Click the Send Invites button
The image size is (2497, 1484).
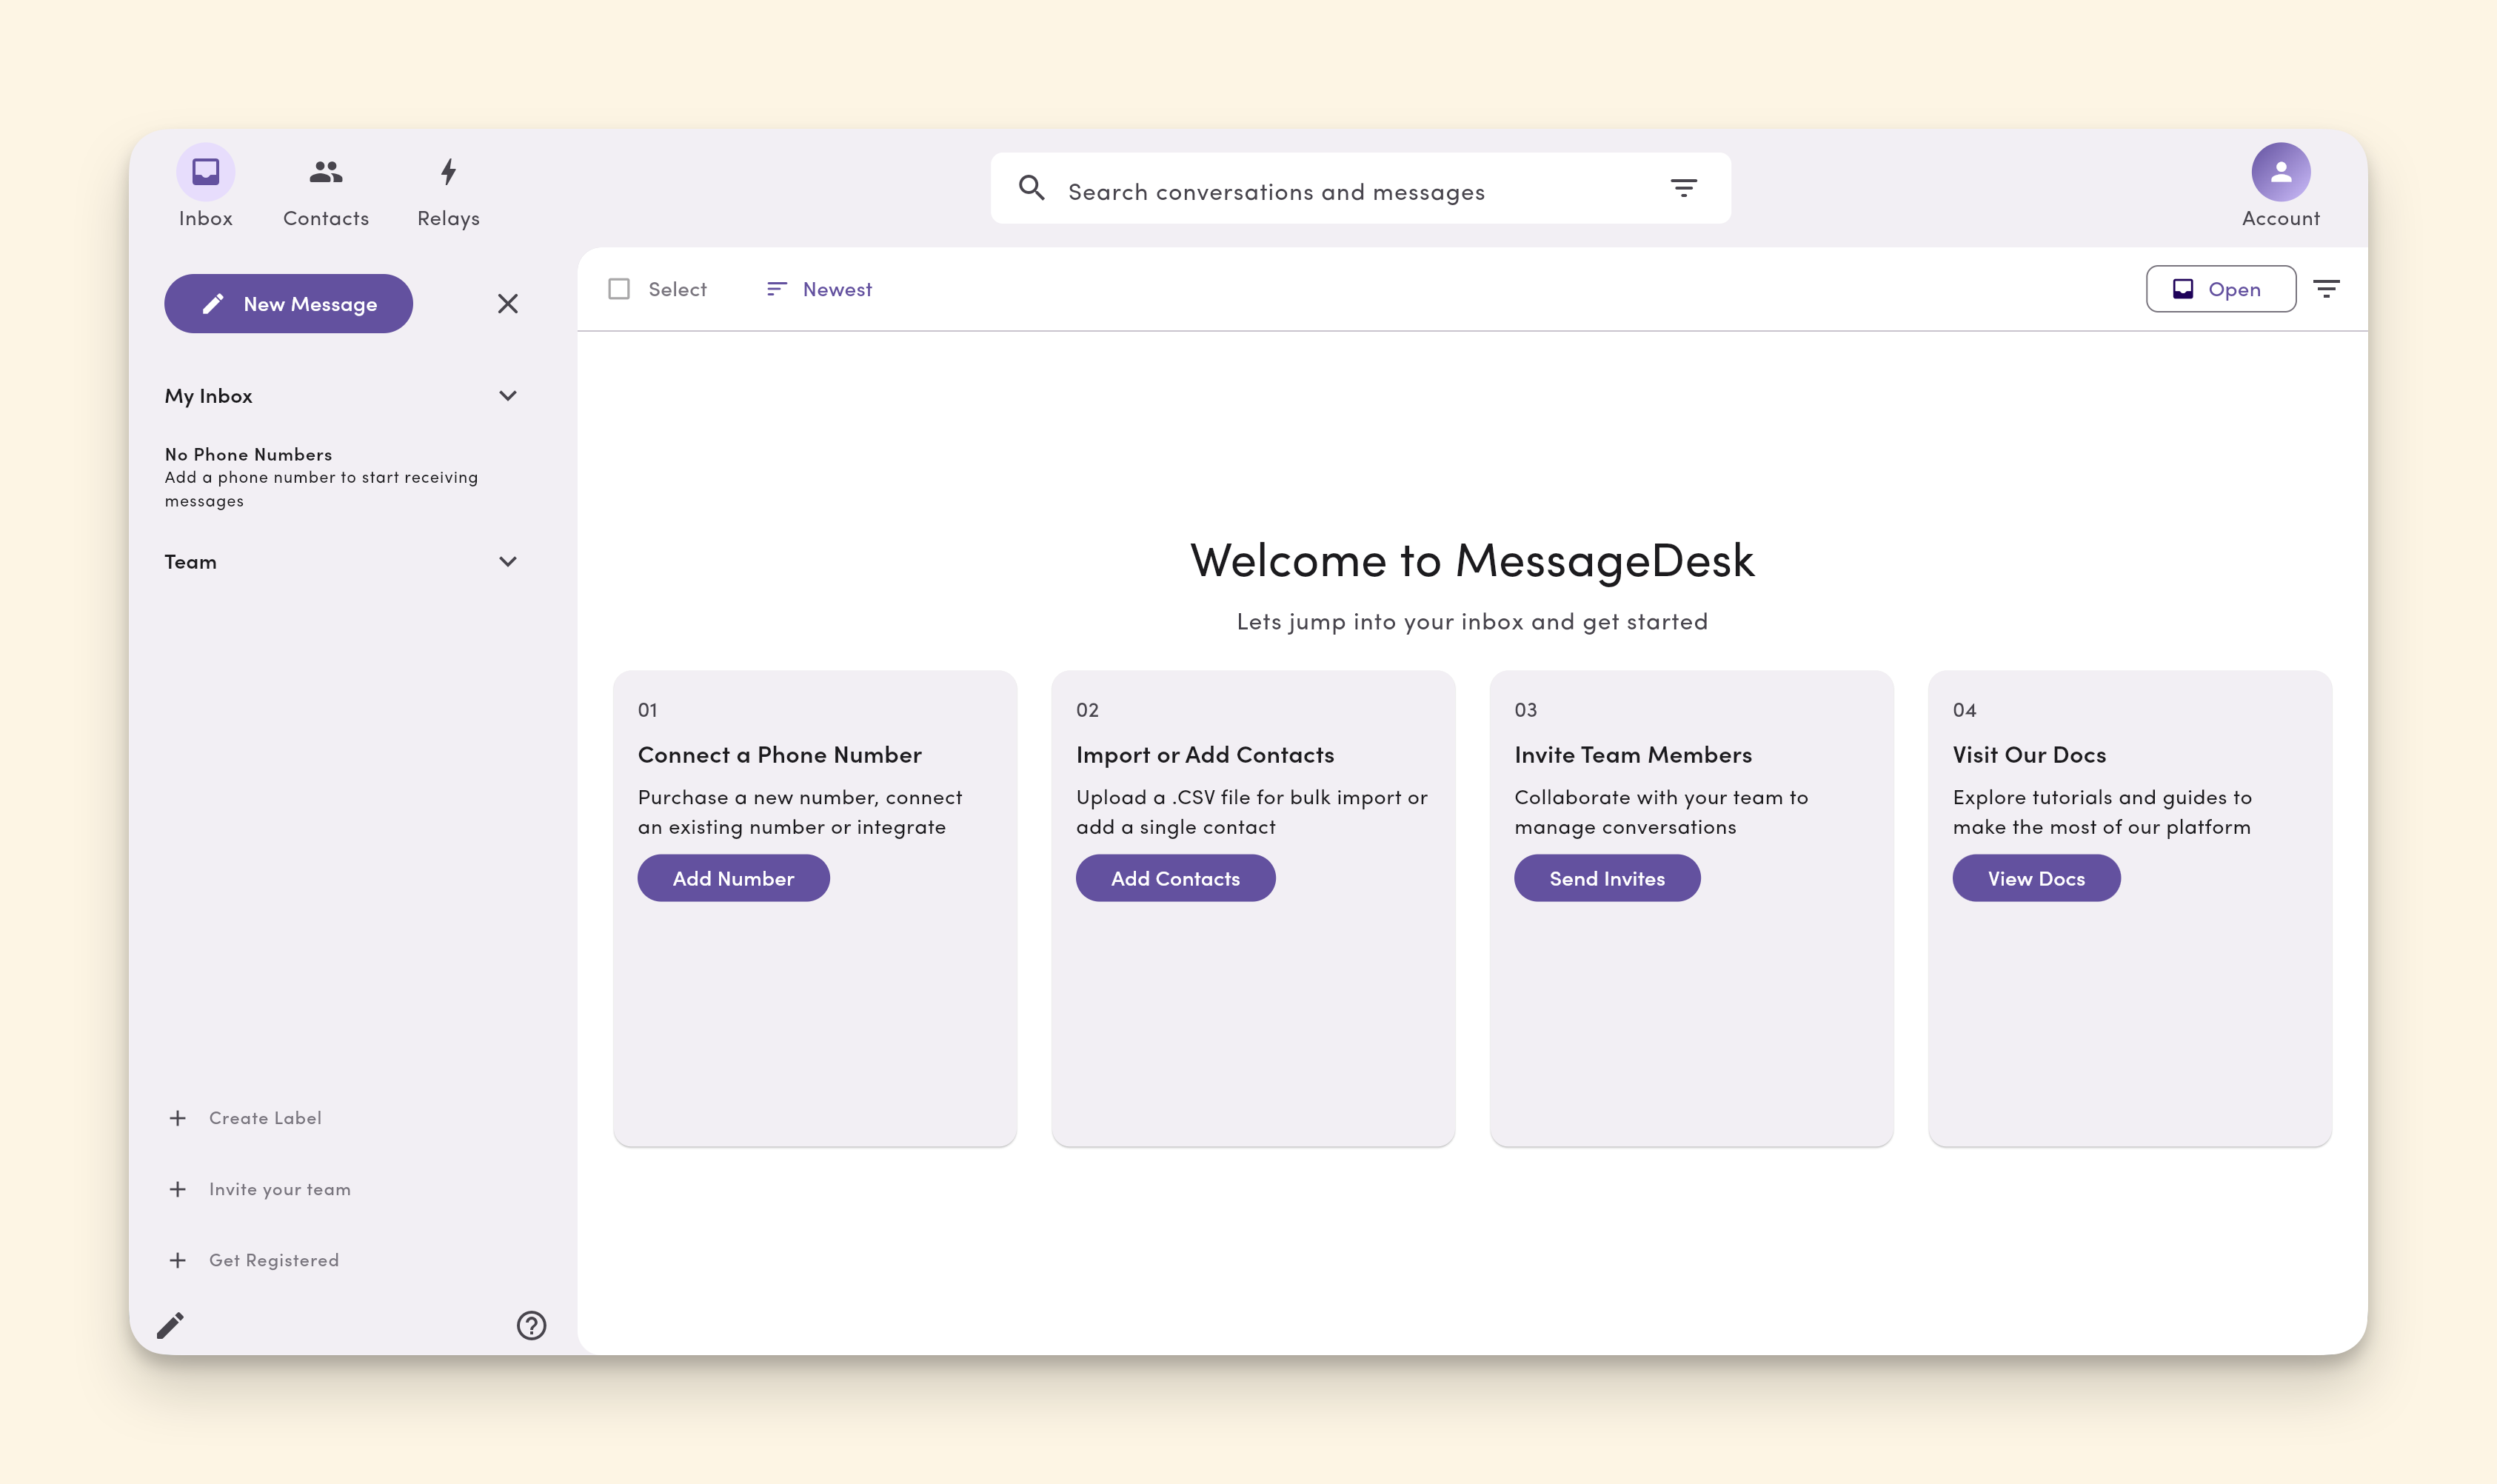click(1607, 877)
